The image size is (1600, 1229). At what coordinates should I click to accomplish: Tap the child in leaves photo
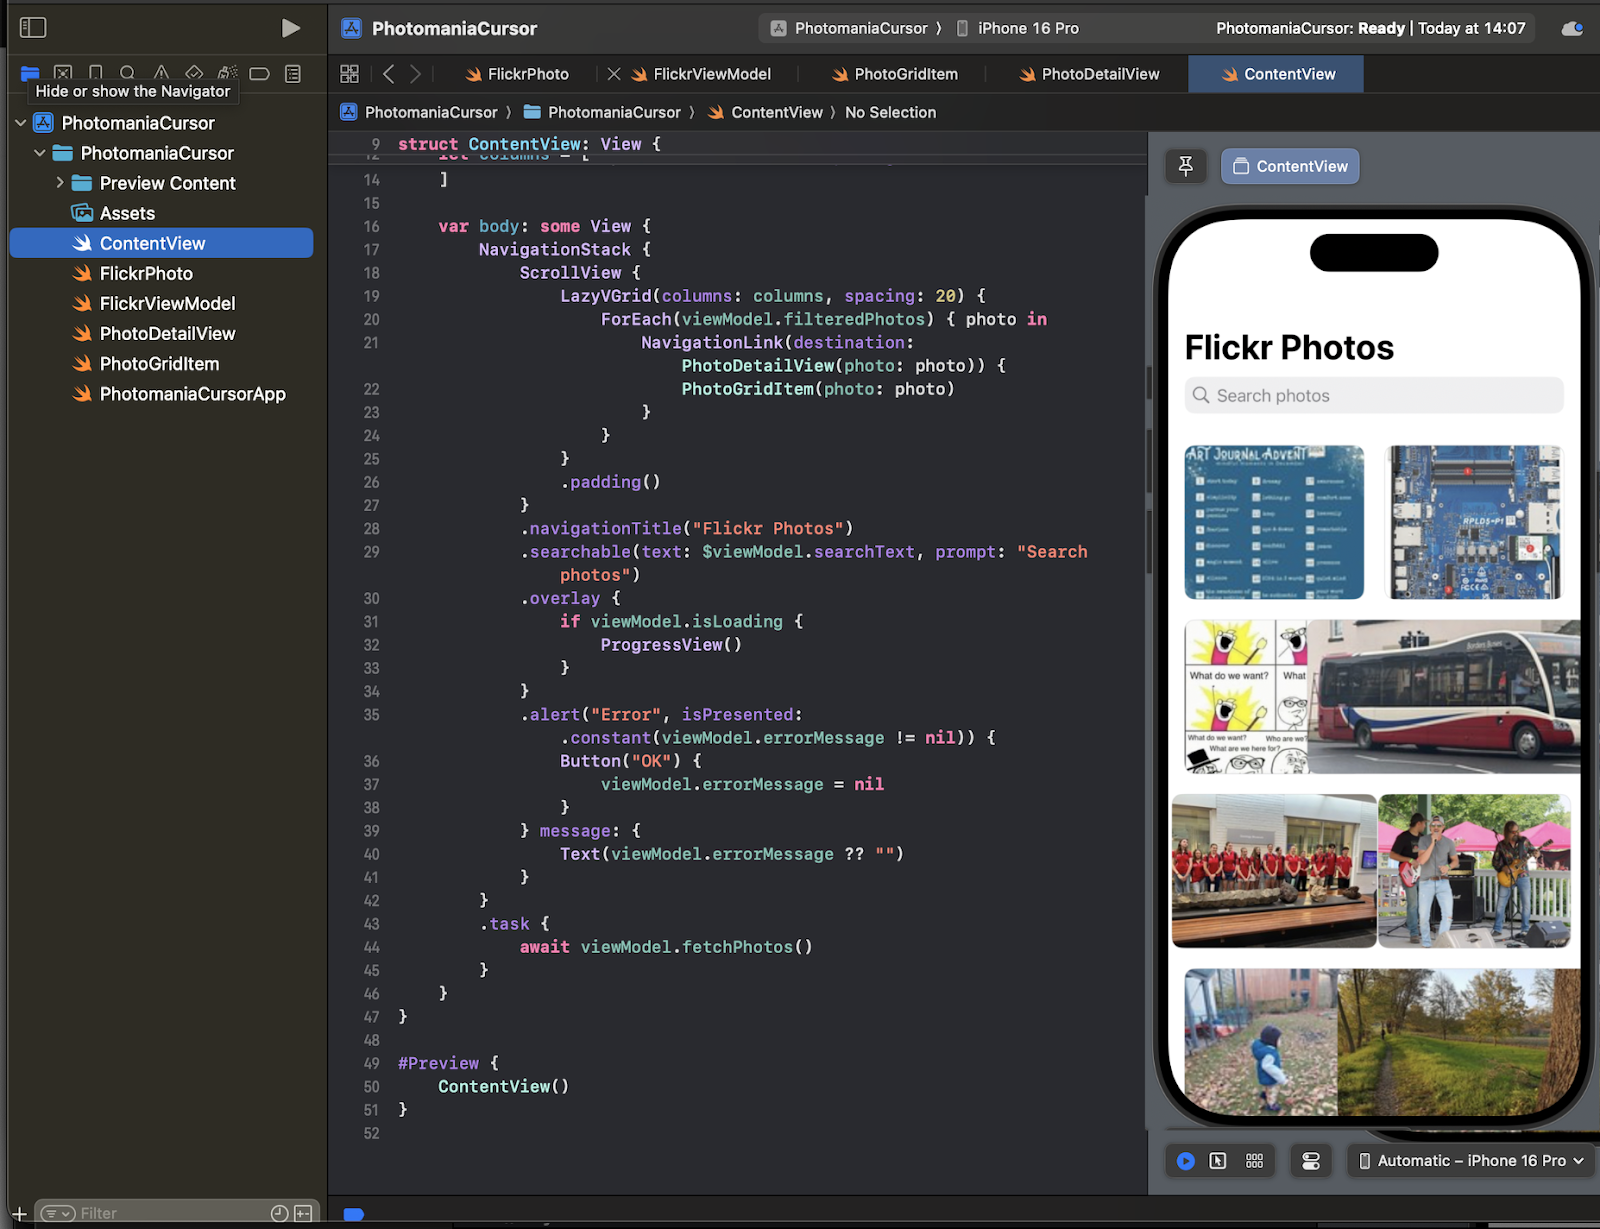(1261, 1042)
